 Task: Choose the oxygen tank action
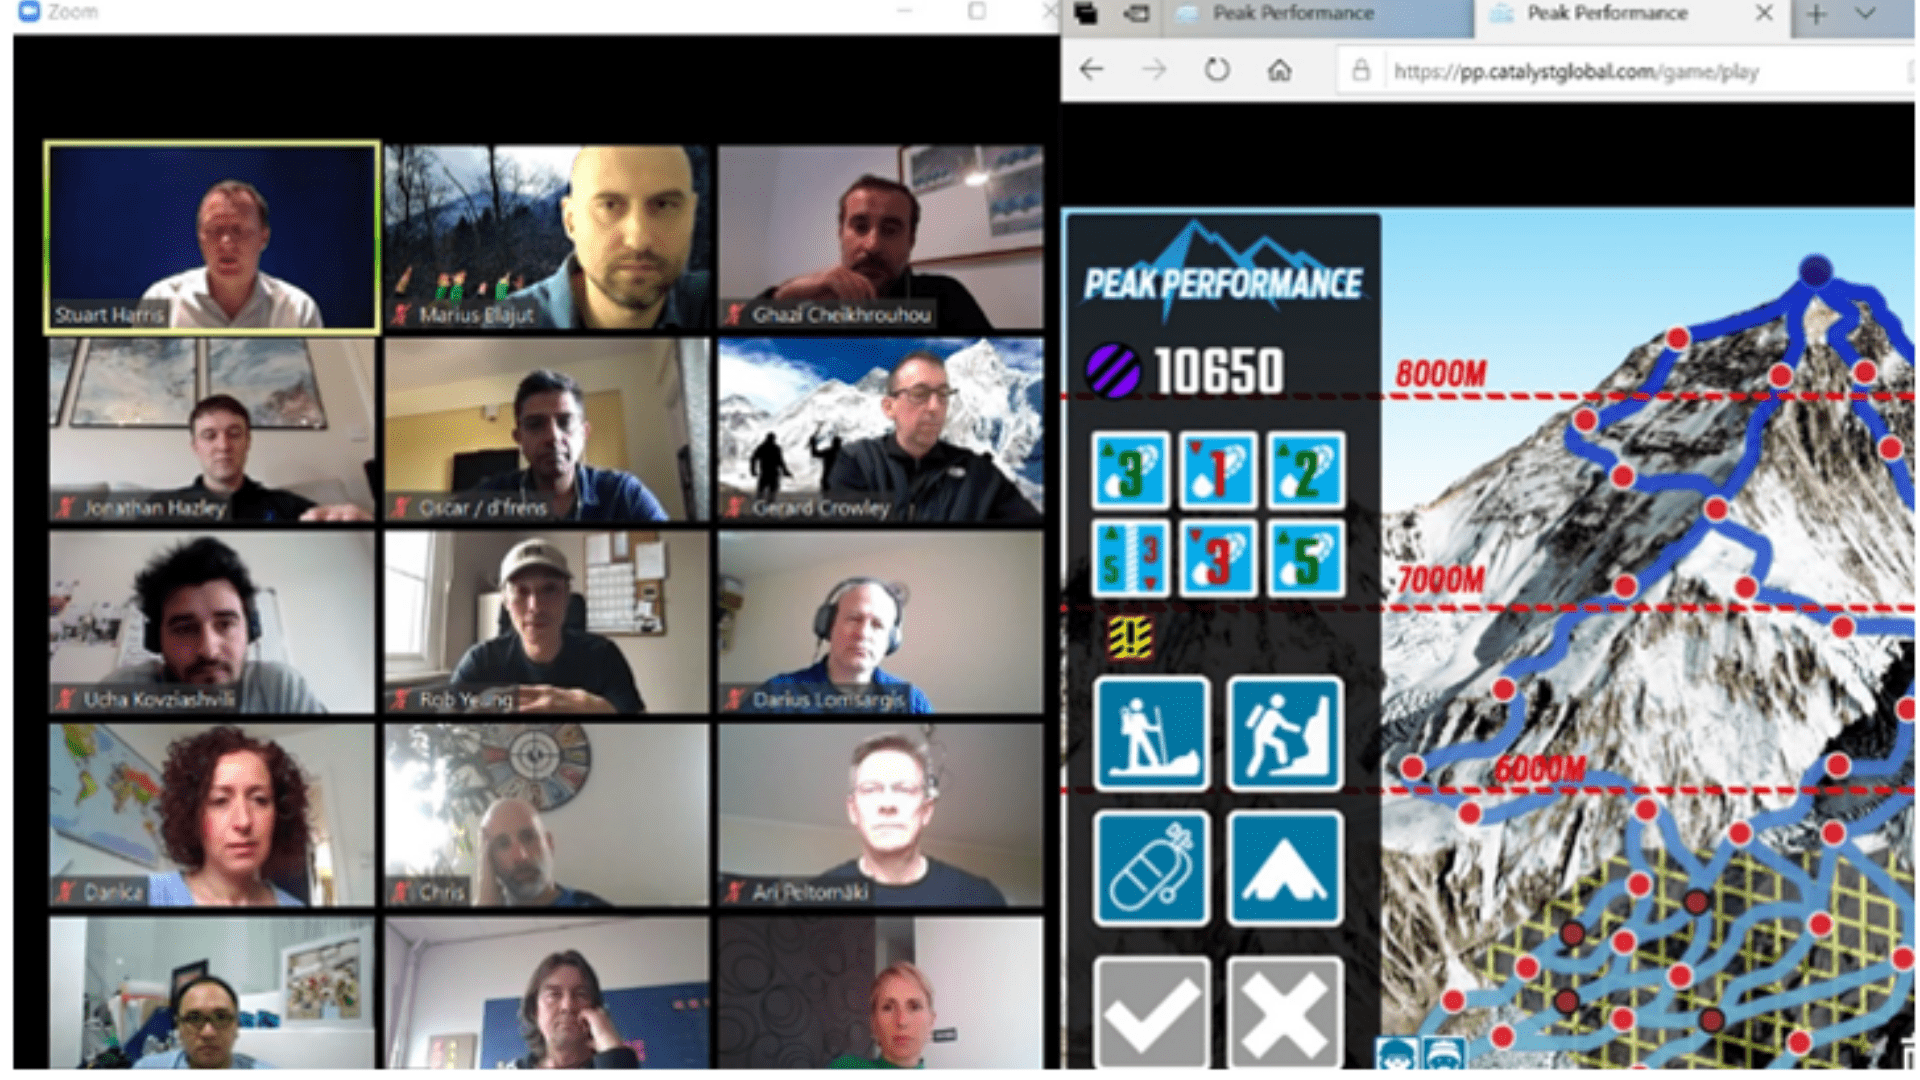click(1151, 868)
